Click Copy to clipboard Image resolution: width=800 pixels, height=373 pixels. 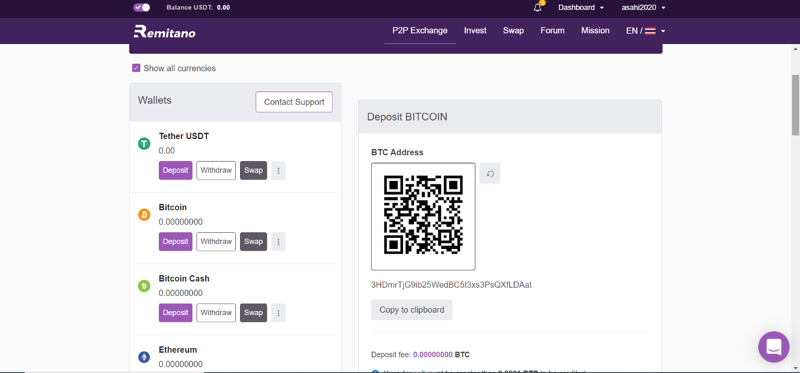click(412, 310)
